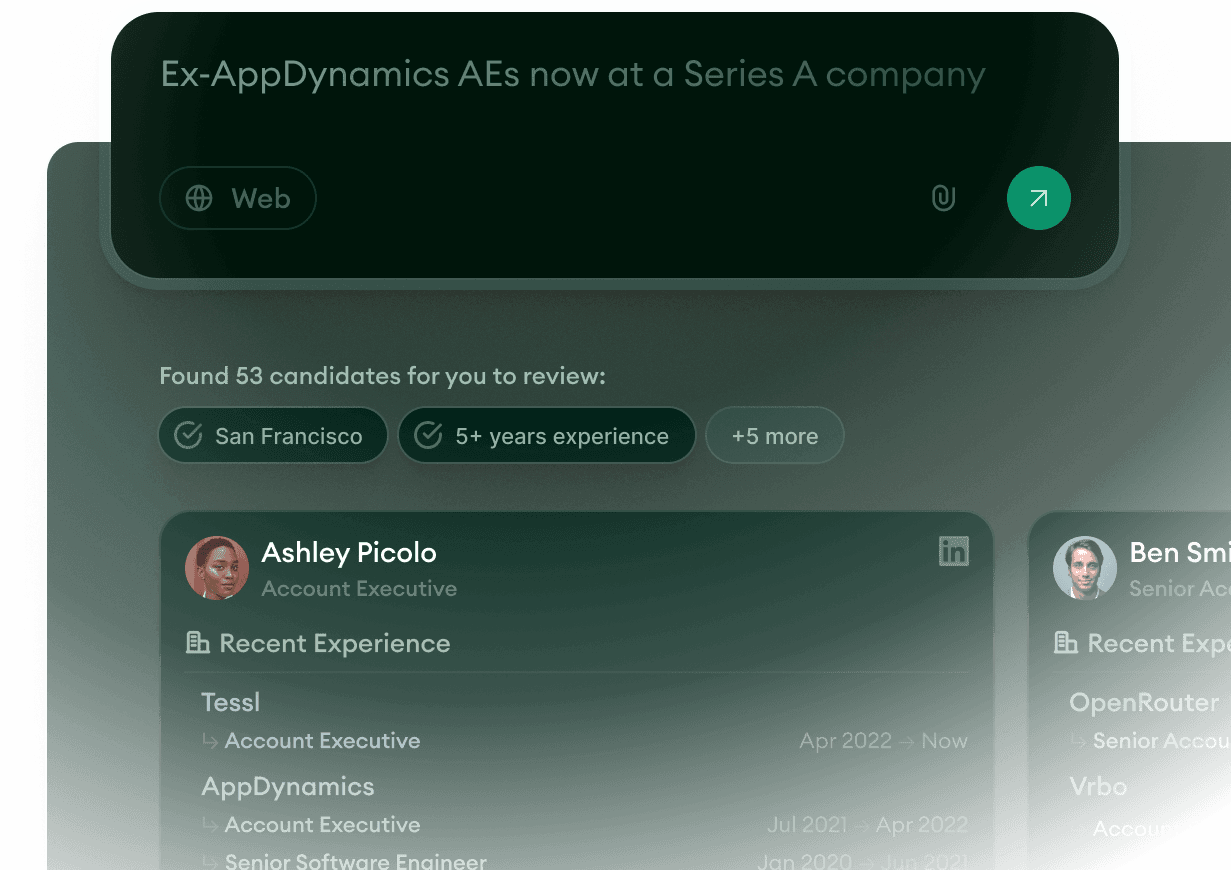Click the checkmark icon on San Francisco
Image resolution: width=1231 pixels, height=870 pixels.
coord(188,436)
